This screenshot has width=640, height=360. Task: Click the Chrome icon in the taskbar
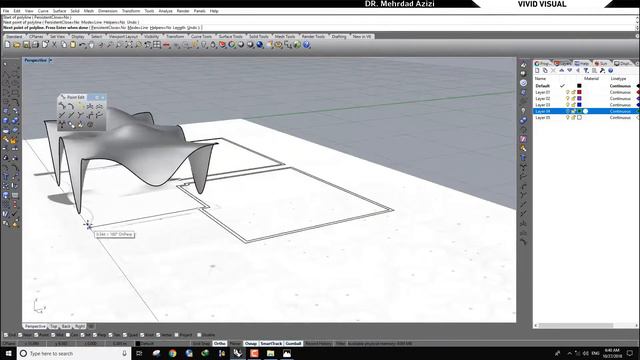point(173,353)
